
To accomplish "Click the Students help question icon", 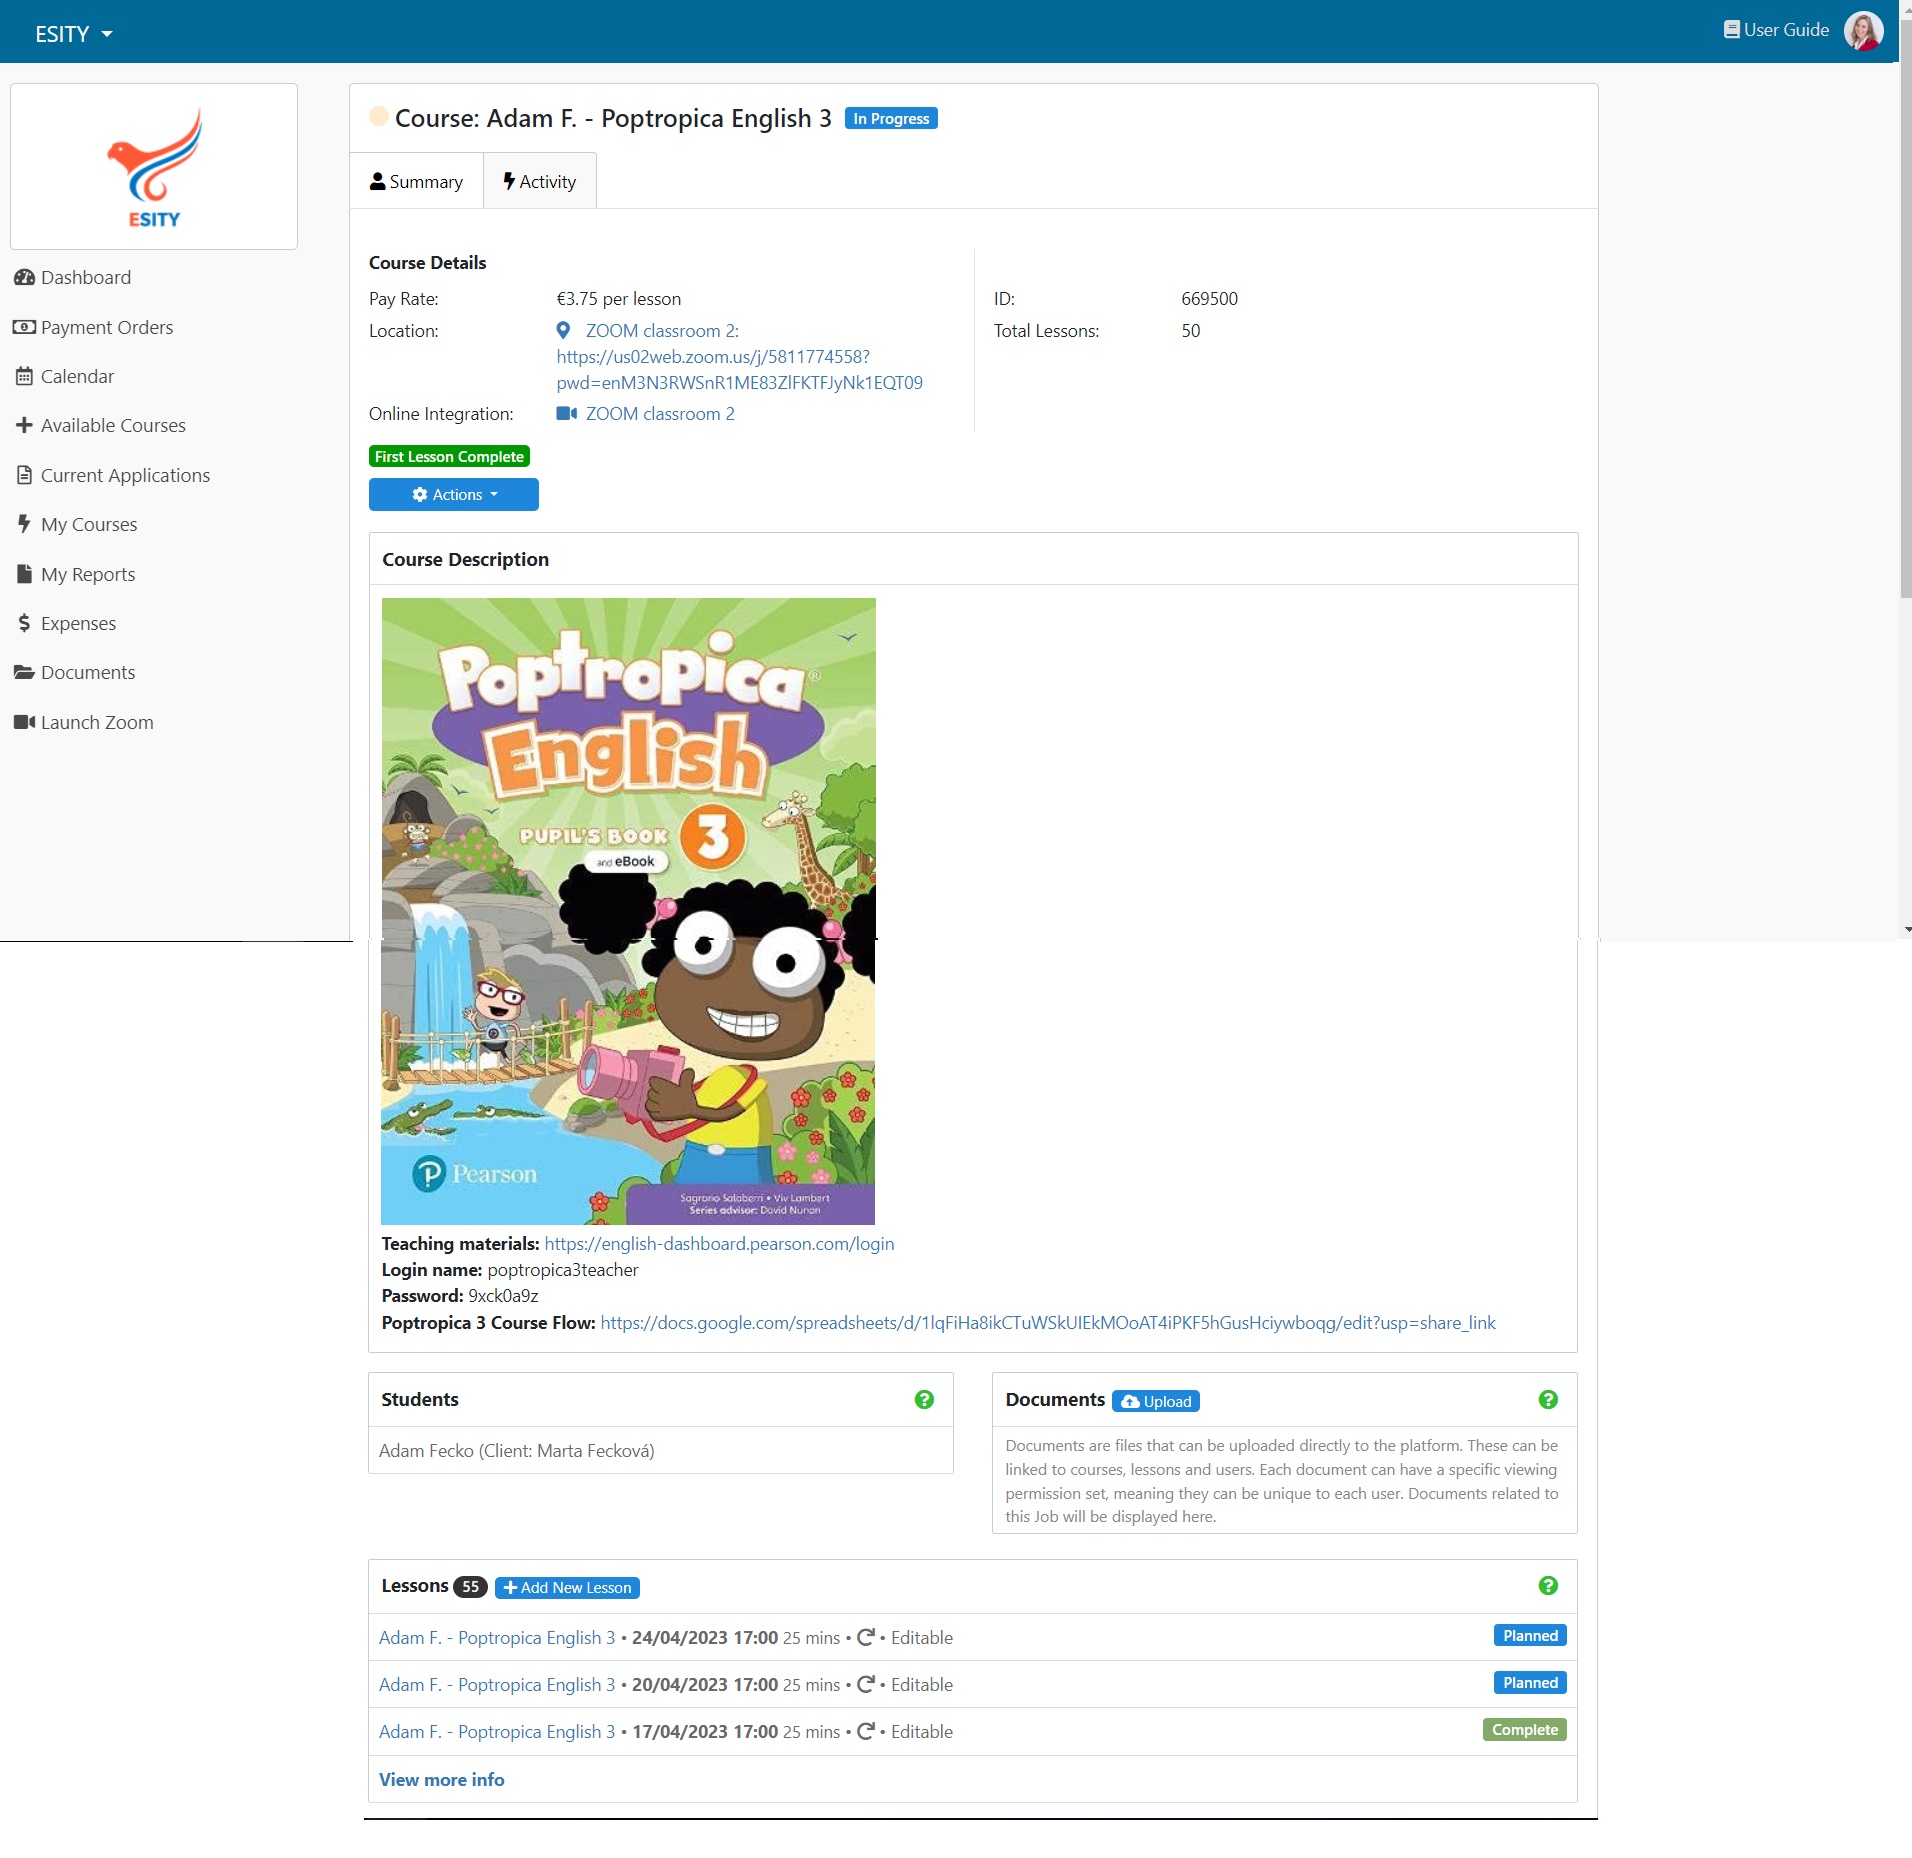I will (924, 1400).
